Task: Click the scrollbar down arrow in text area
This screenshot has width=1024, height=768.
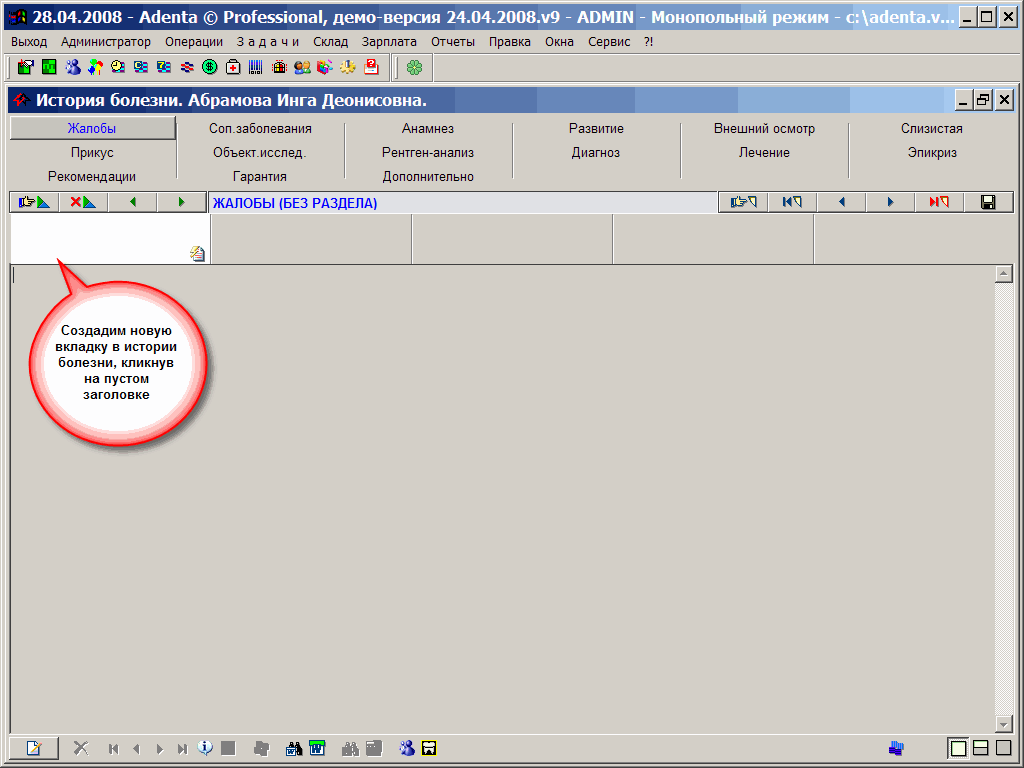Action: click(1004, 723)
